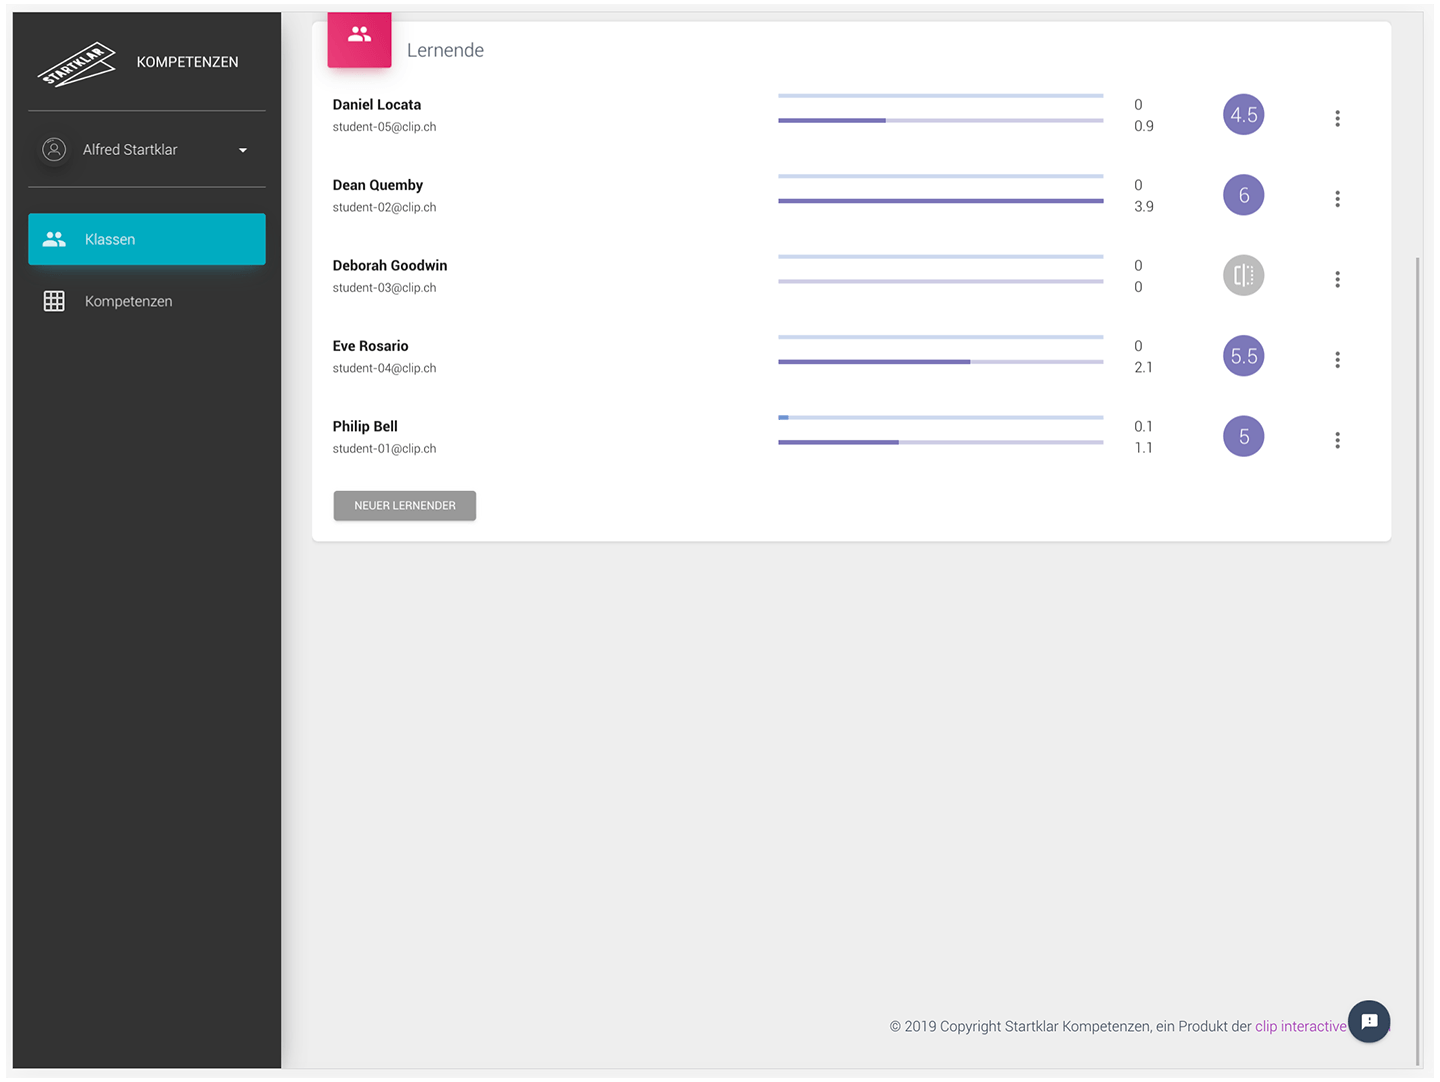Click Dean Quemby's grade 6 badge
The height and width of the screenshot is (1082, 1440).
(x=1243, y=195)
